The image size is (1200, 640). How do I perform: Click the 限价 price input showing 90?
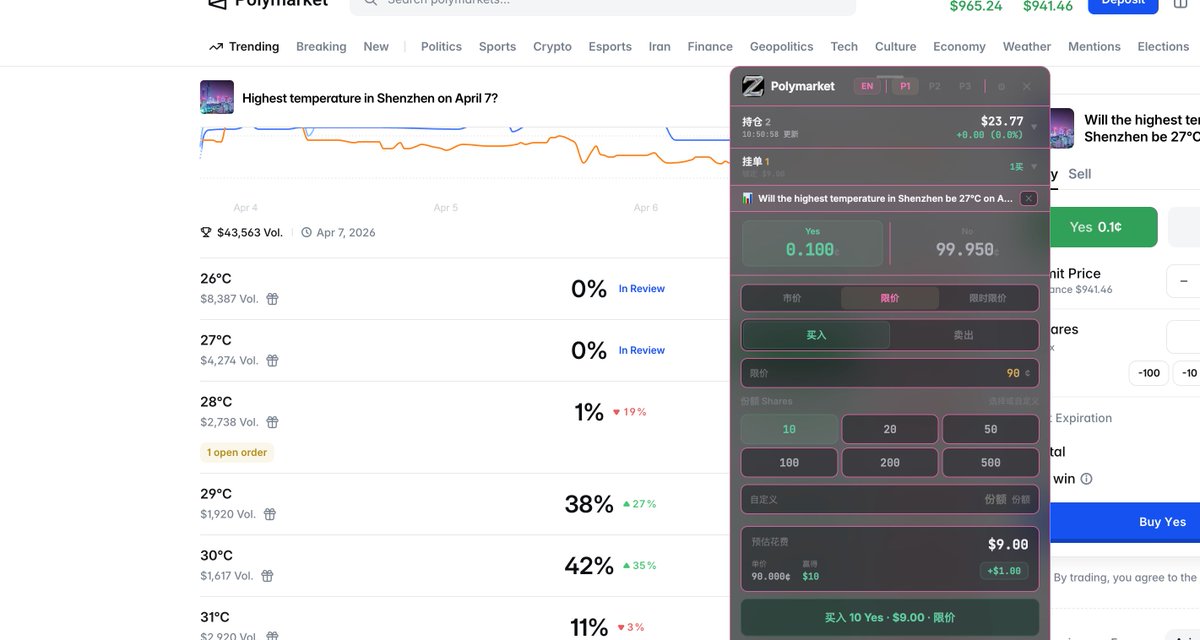890,373
